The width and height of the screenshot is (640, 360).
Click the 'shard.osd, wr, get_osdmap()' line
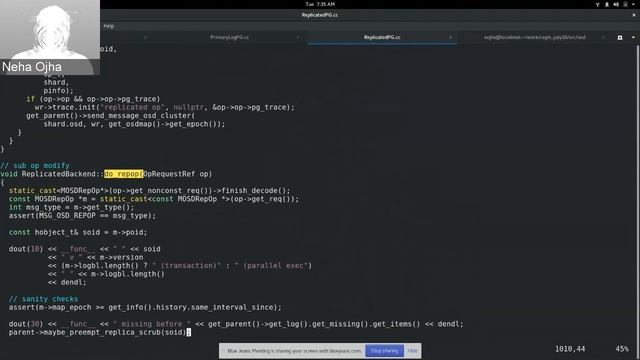pos(134,124)
